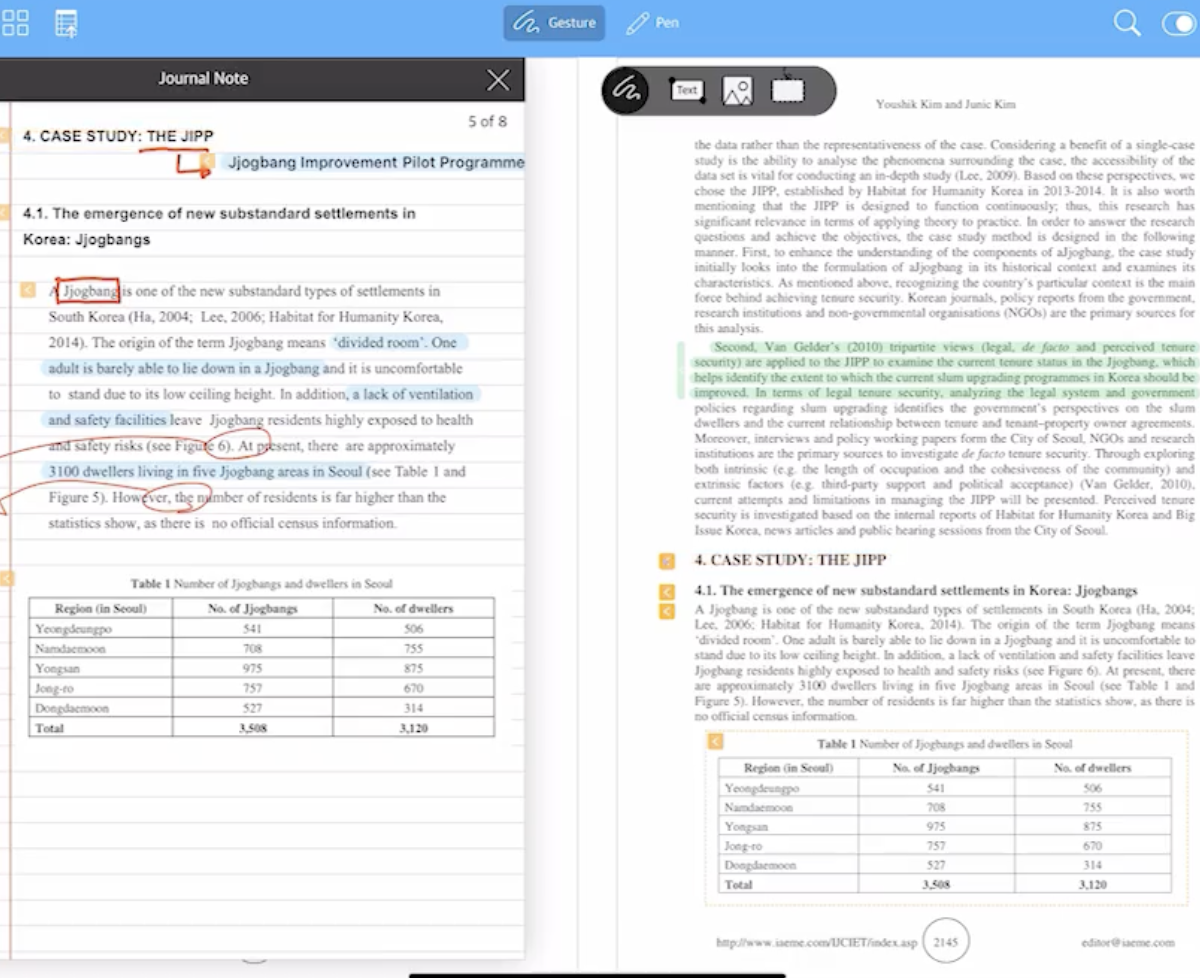Click '3,120' total in Journal Note table
The height and width of the screenshot is (978, 1200).
(413, 728)
